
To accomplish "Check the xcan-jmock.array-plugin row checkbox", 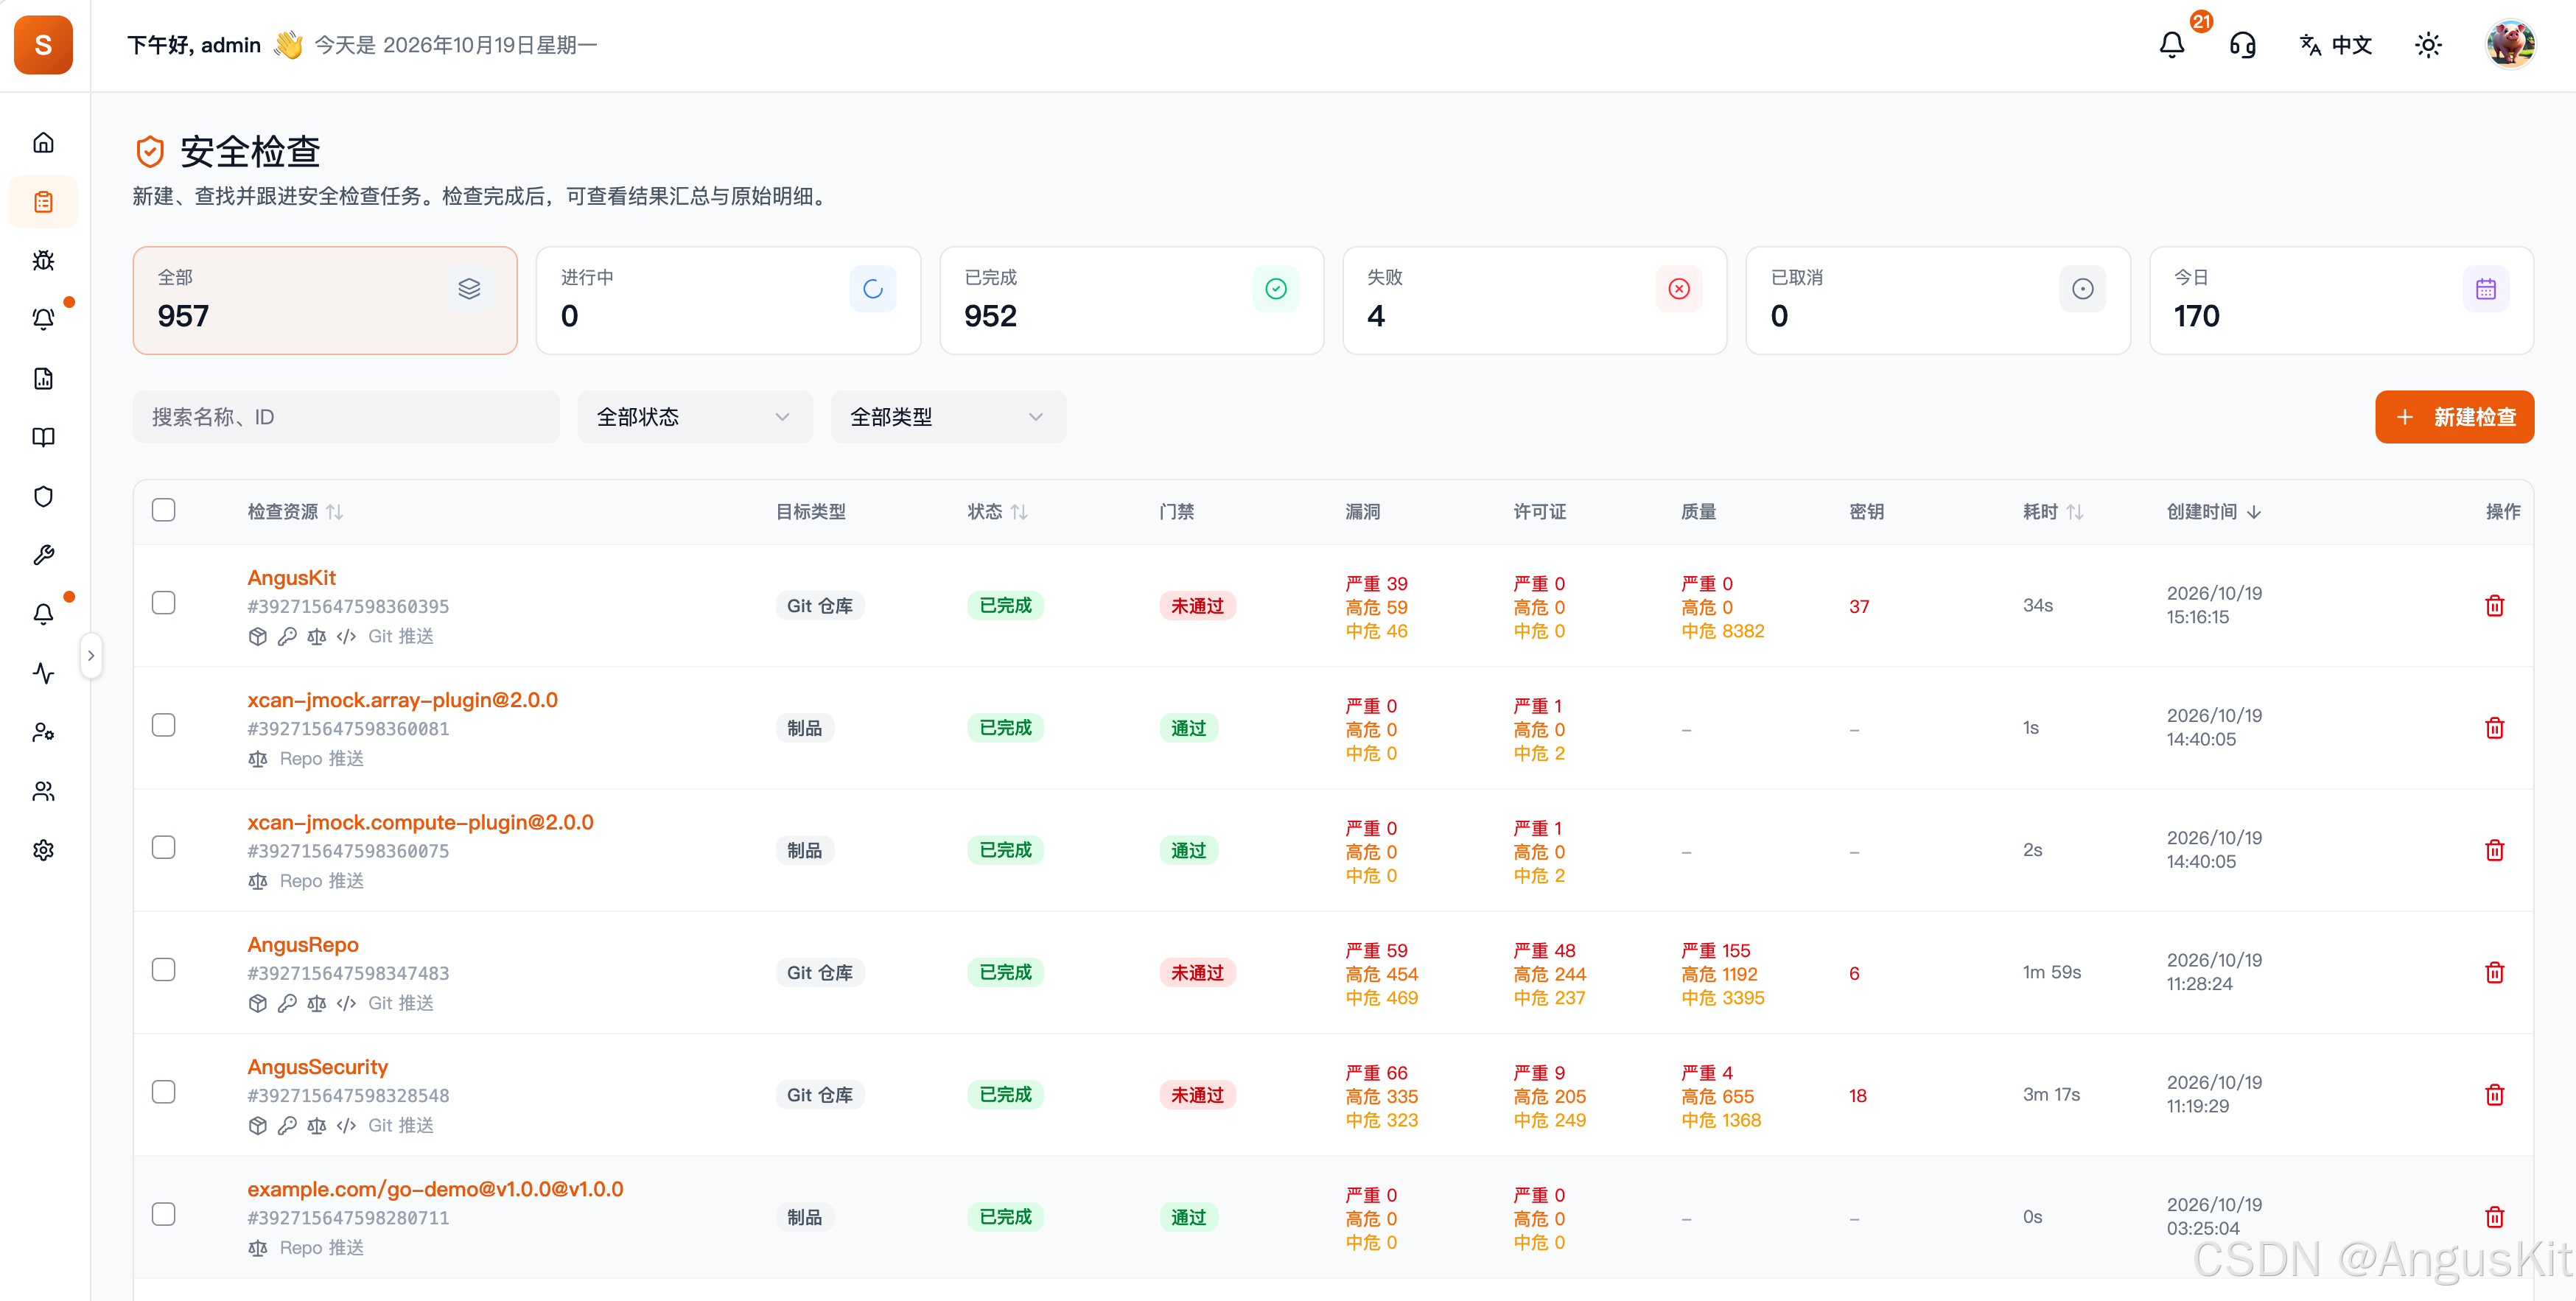I will pyautogui.click(x=164, y=725).
